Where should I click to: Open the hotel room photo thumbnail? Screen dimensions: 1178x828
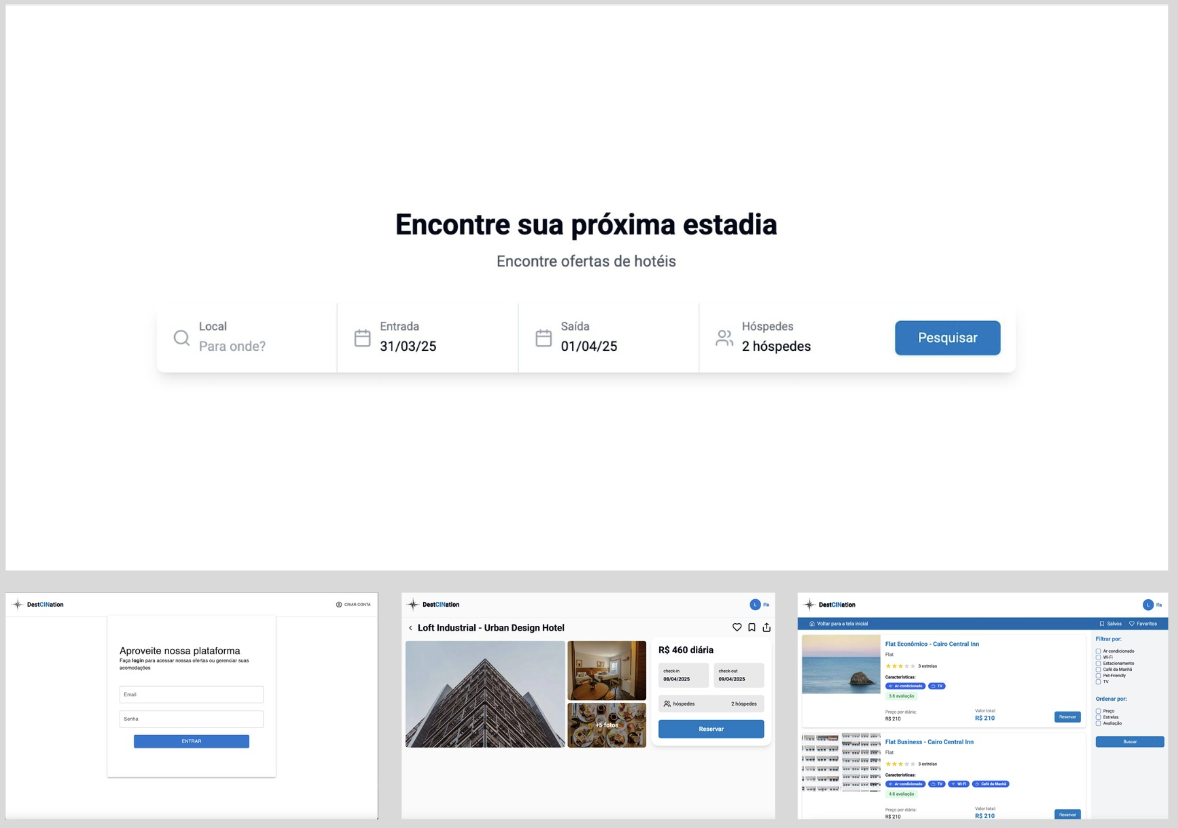(x=606, y=670)
